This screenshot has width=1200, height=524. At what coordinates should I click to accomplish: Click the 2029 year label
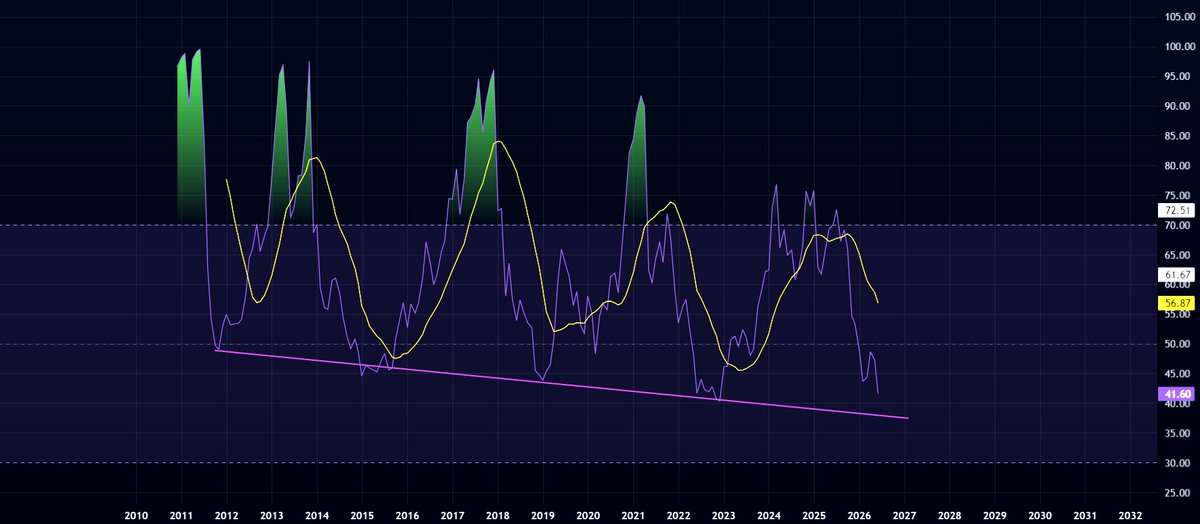coord(995,514)
